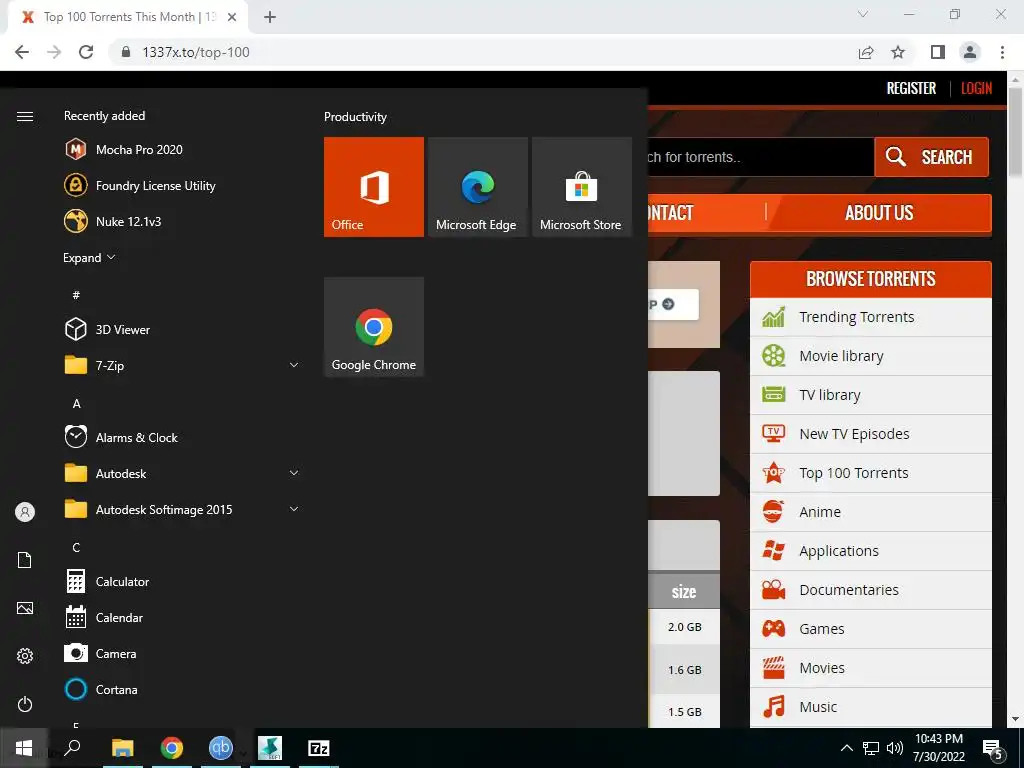Open qBittorrent from taskbar

coord(221,748)
